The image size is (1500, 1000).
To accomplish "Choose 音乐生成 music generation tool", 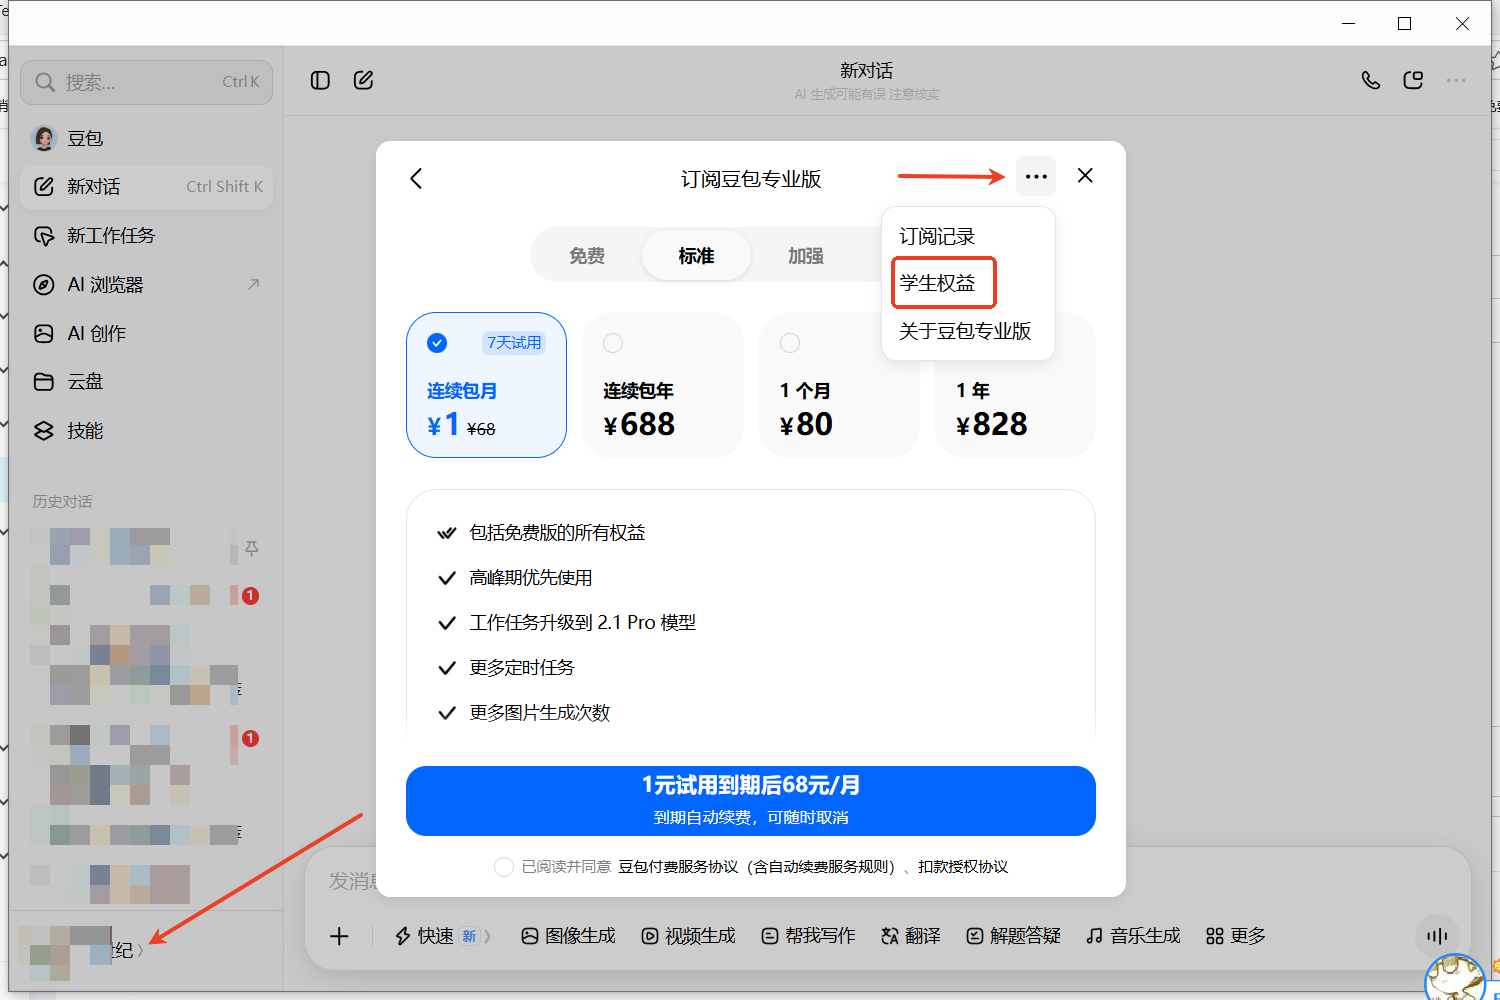I will point(1133,936).
